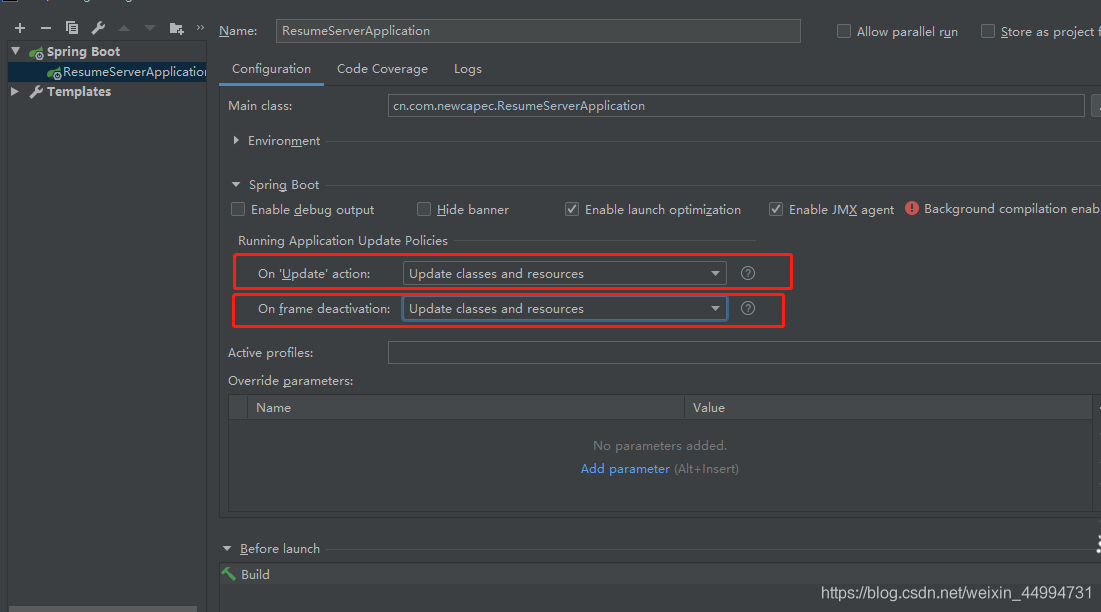This screenshot has width=1101, height=612.
Task: Open the On 'Update' action dropdown
Action: pos(565,273)
